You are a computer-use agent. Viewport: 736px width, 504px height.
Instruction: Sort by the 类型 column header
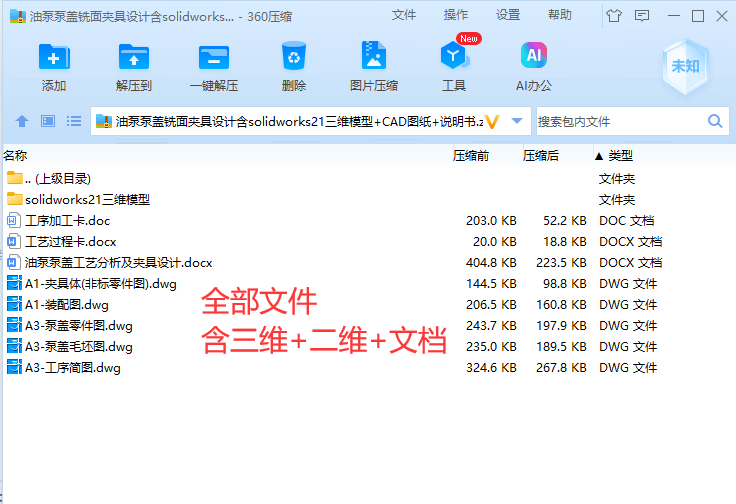pos(621,155)
